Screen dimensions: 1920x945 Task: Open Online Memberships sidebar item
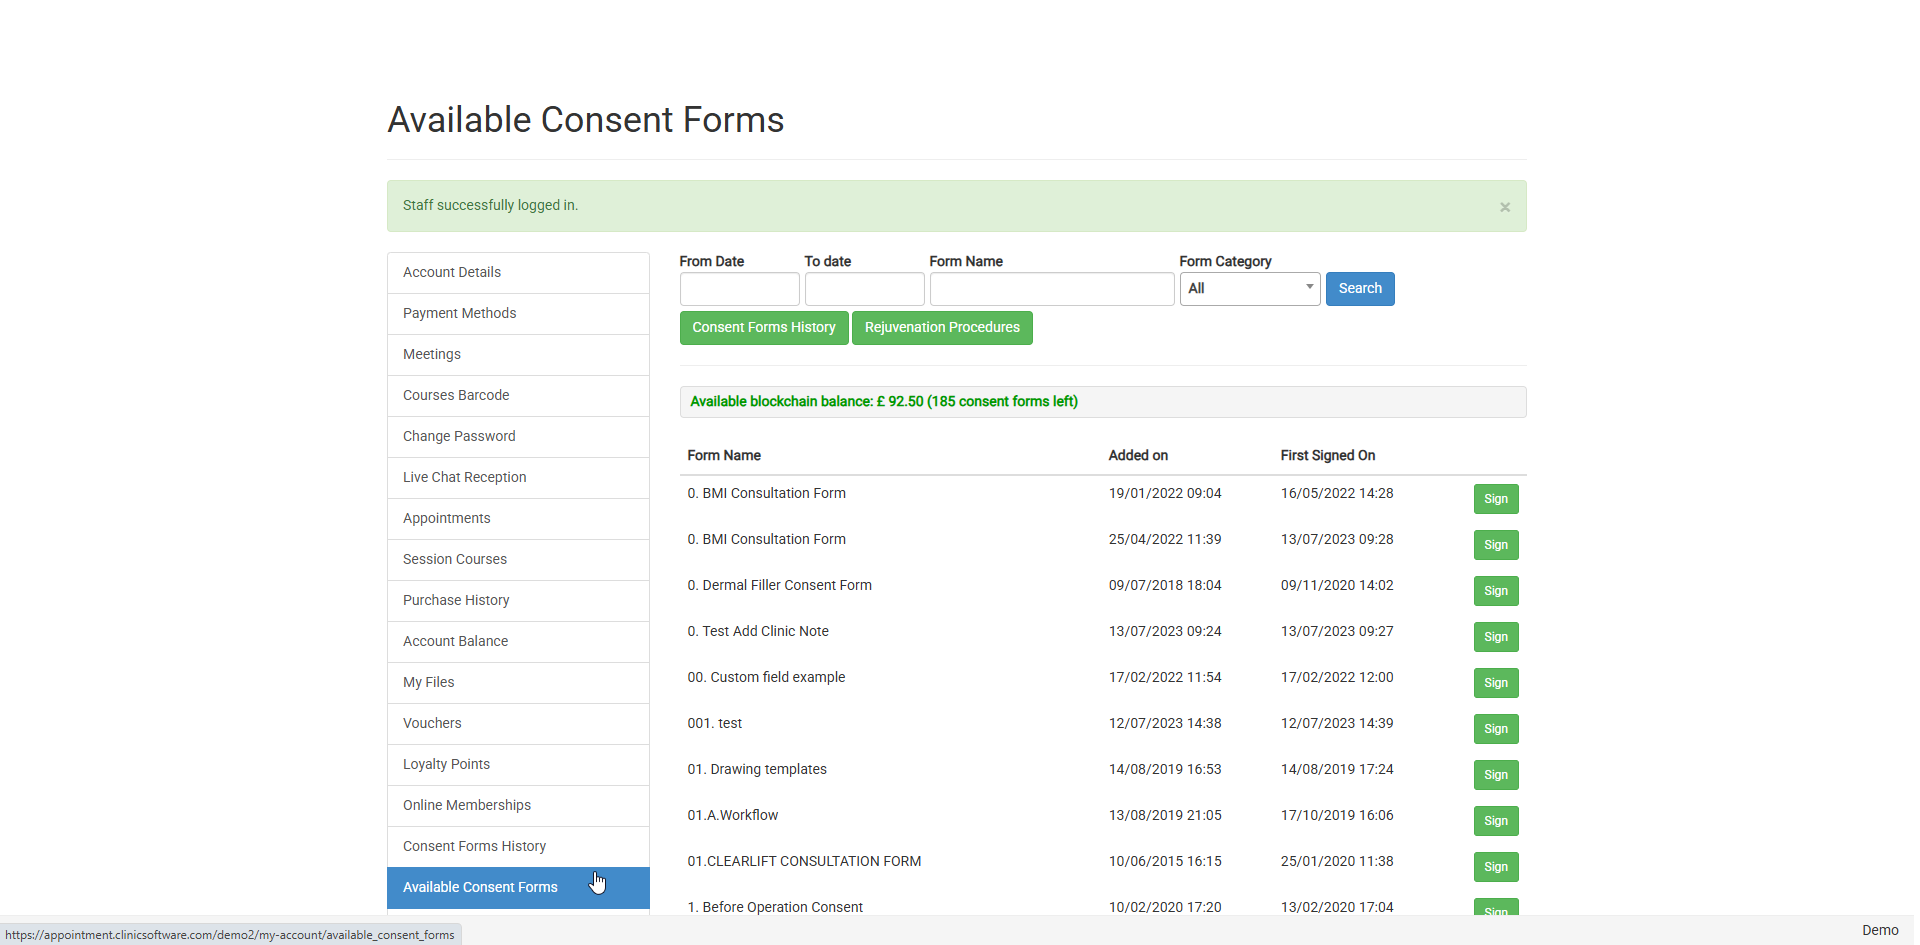point(518,806)
